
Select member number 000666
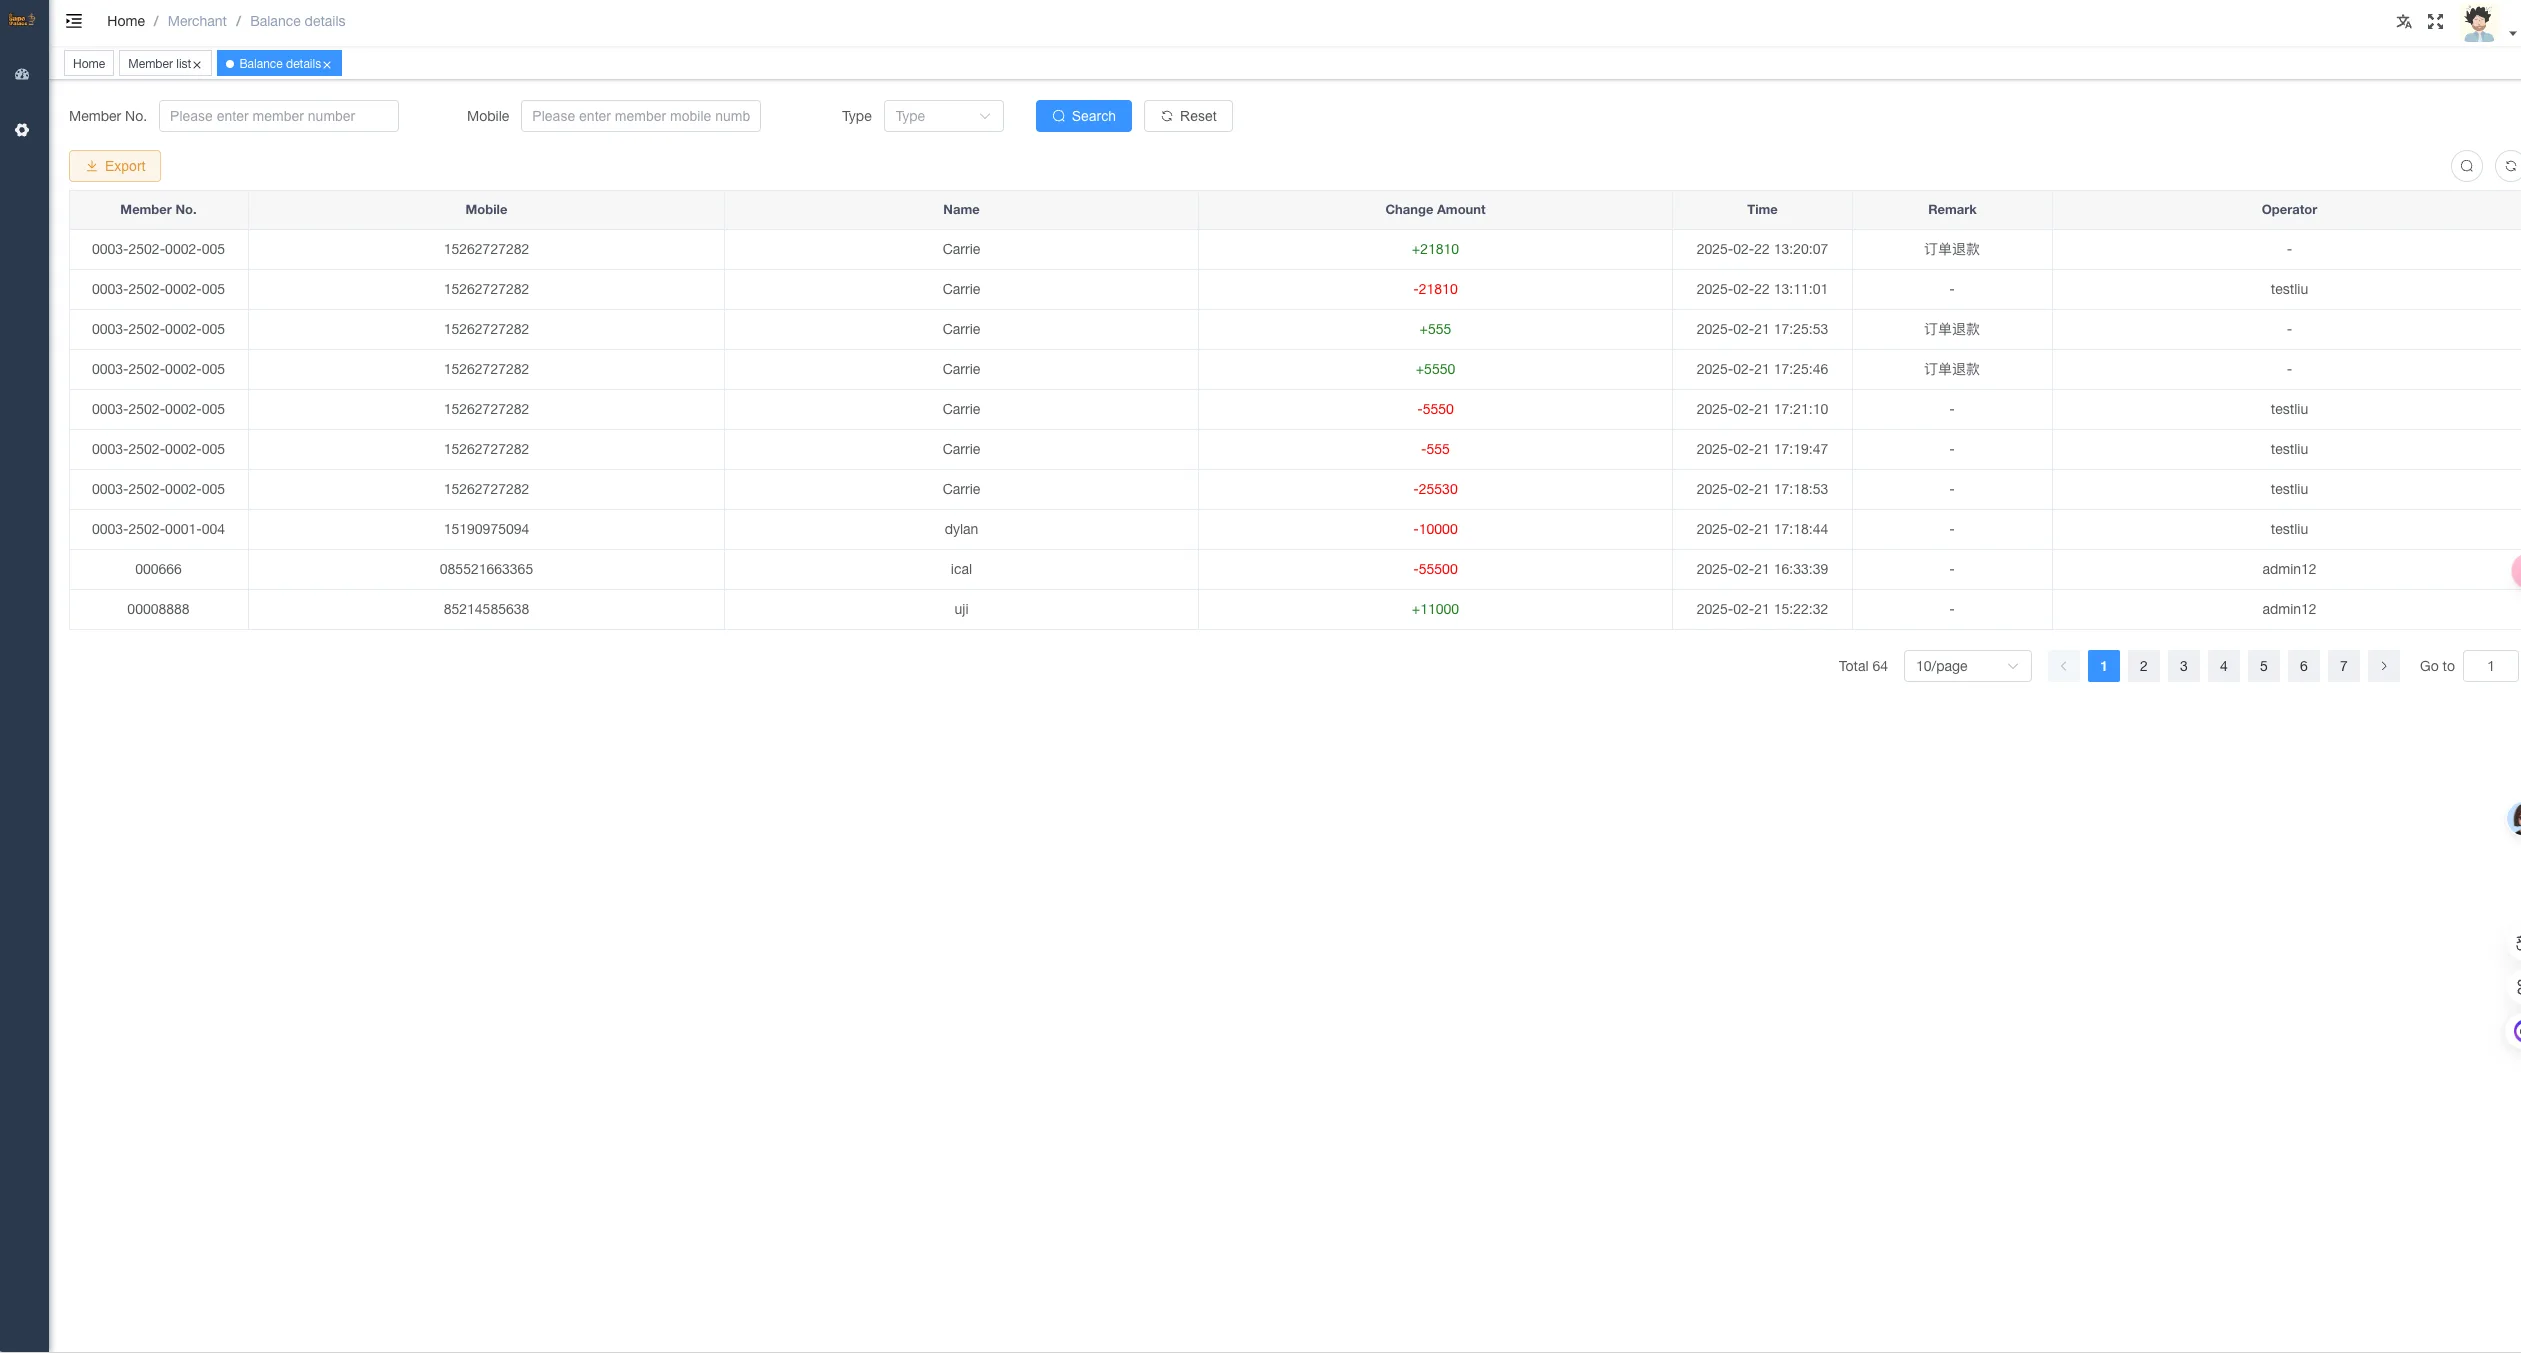click(x=158, y=570)
